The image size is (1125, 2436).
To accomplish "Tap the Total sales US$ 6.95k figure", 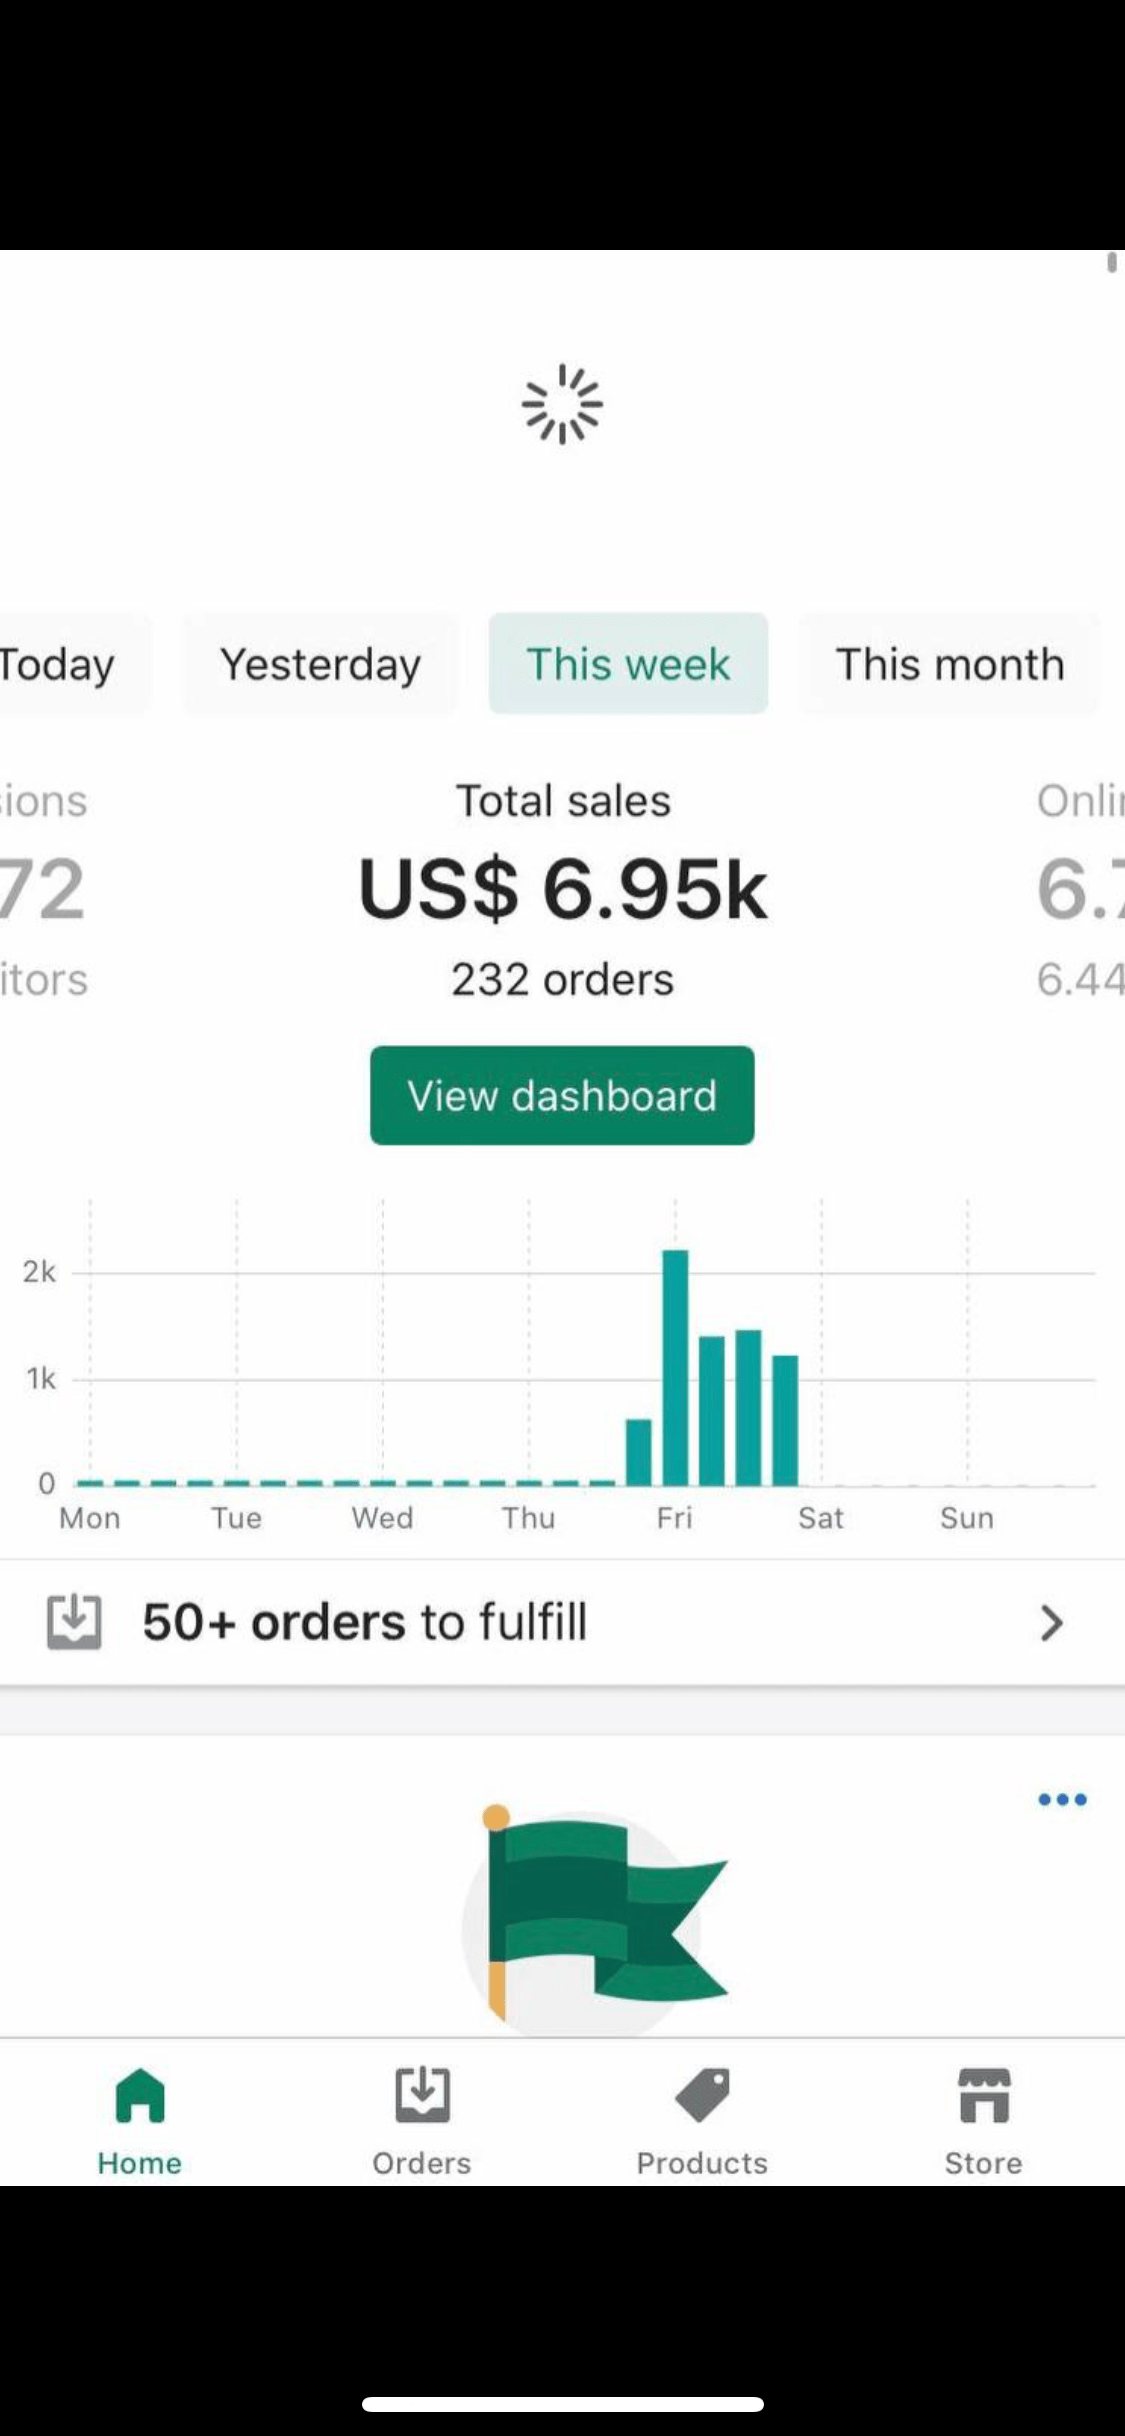I will click(x=562, y=890).
